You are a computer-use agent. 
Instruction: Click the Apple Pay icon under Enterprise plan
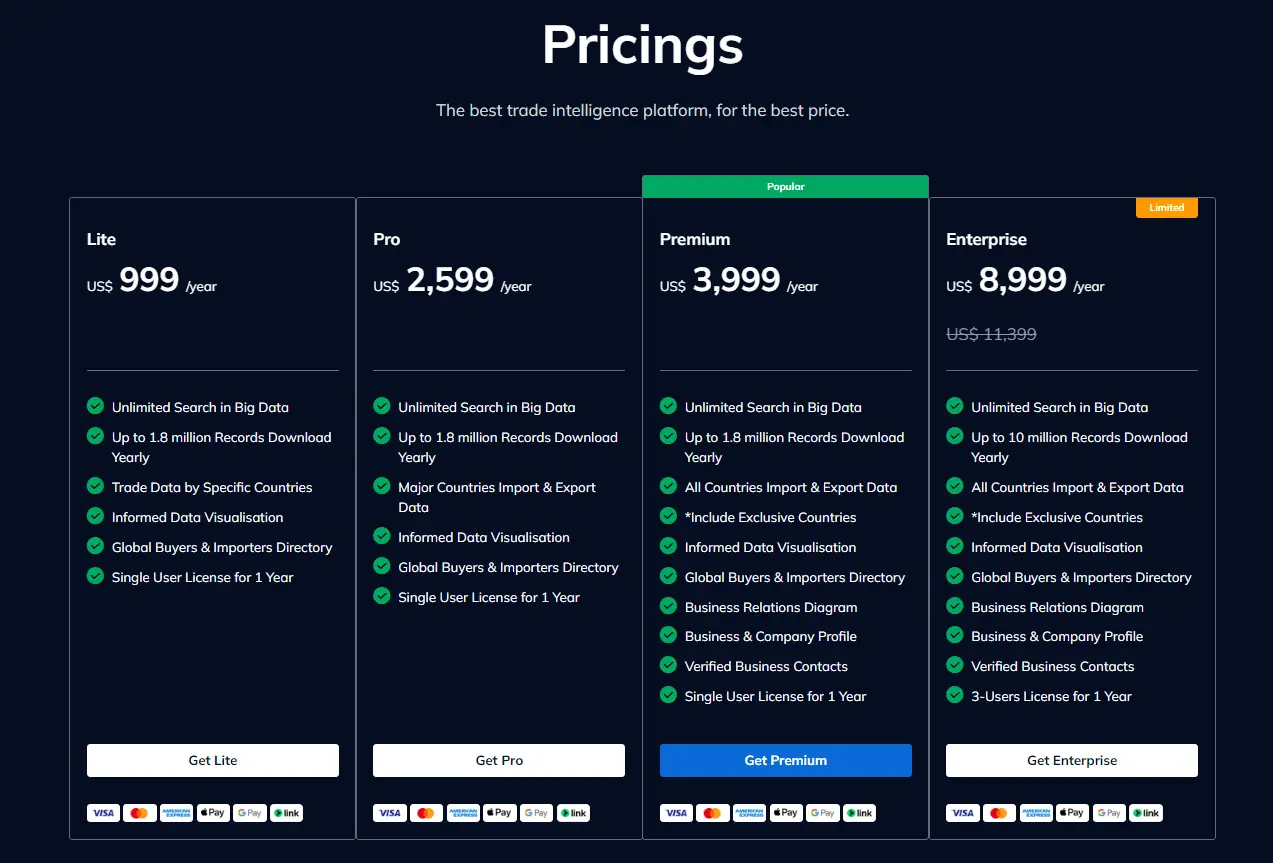(1072, 813)
